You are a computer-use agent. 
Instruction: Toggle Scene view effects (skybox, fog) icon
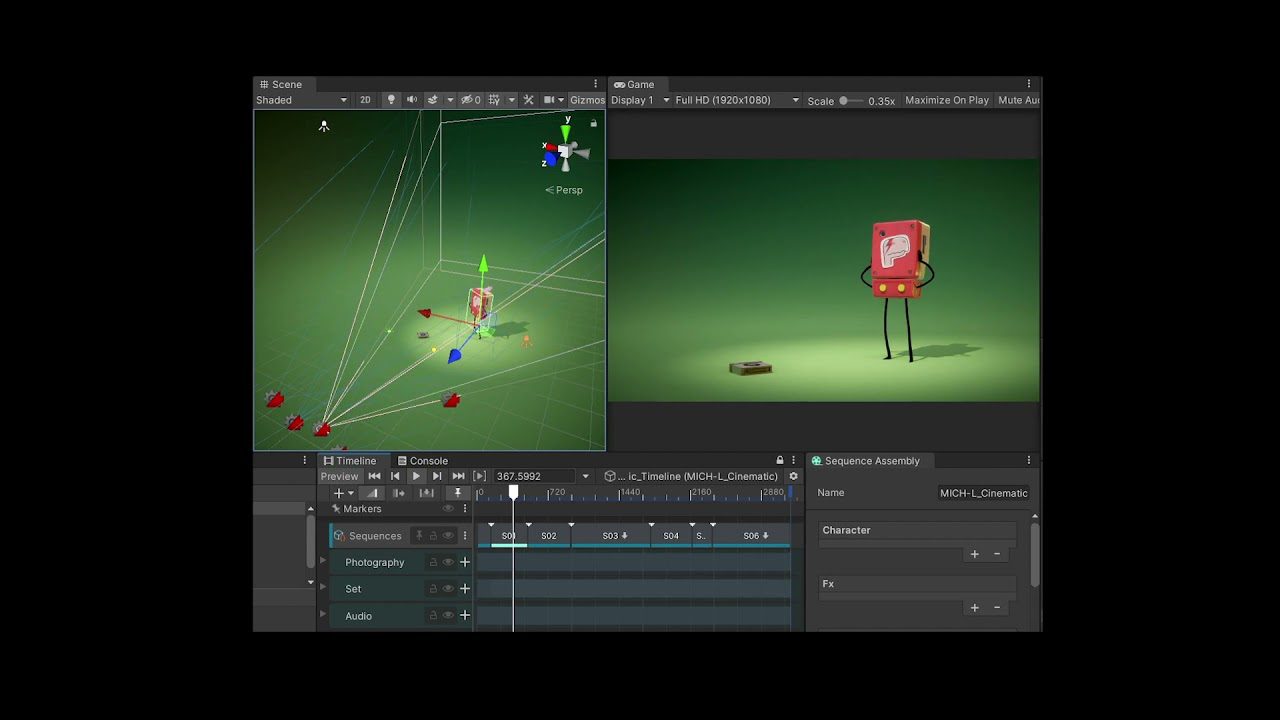coord(433,100)
